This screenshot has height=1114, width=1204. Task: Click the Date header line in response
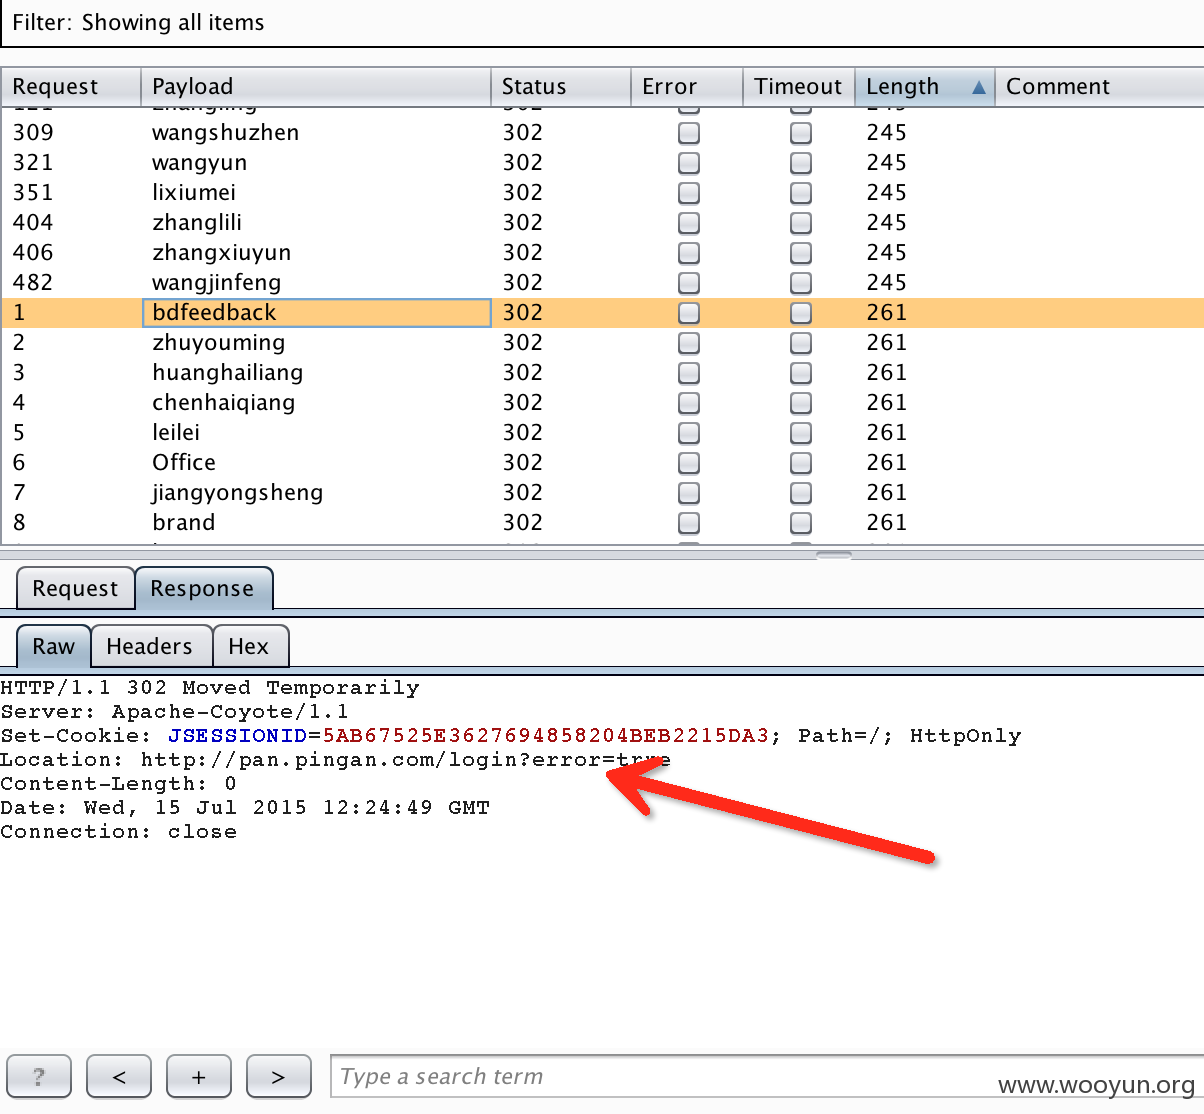245,808
